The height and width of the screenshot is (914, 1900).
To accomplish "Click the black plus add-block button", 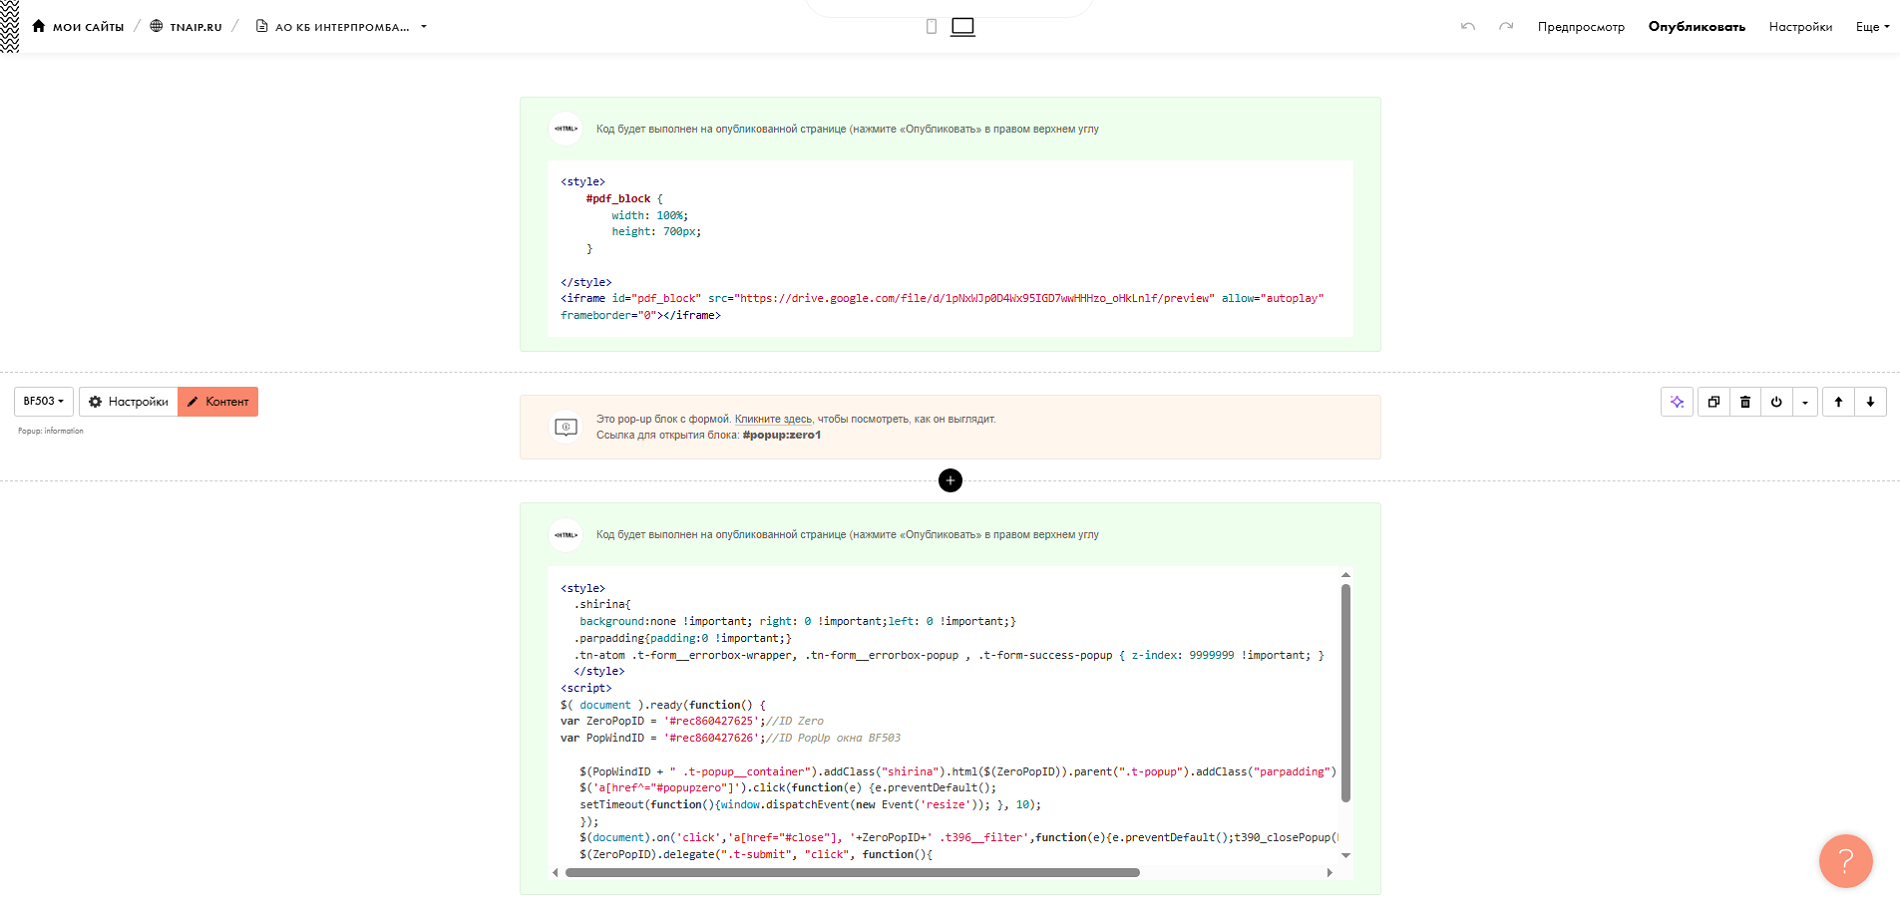I will [x=950, y=481].
